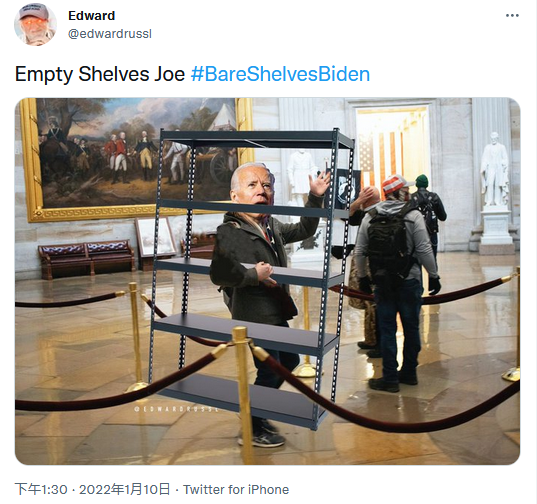
Task: Click the @EDWARDRUSSL watermark in the image
Action: click(x=176, y=409)
